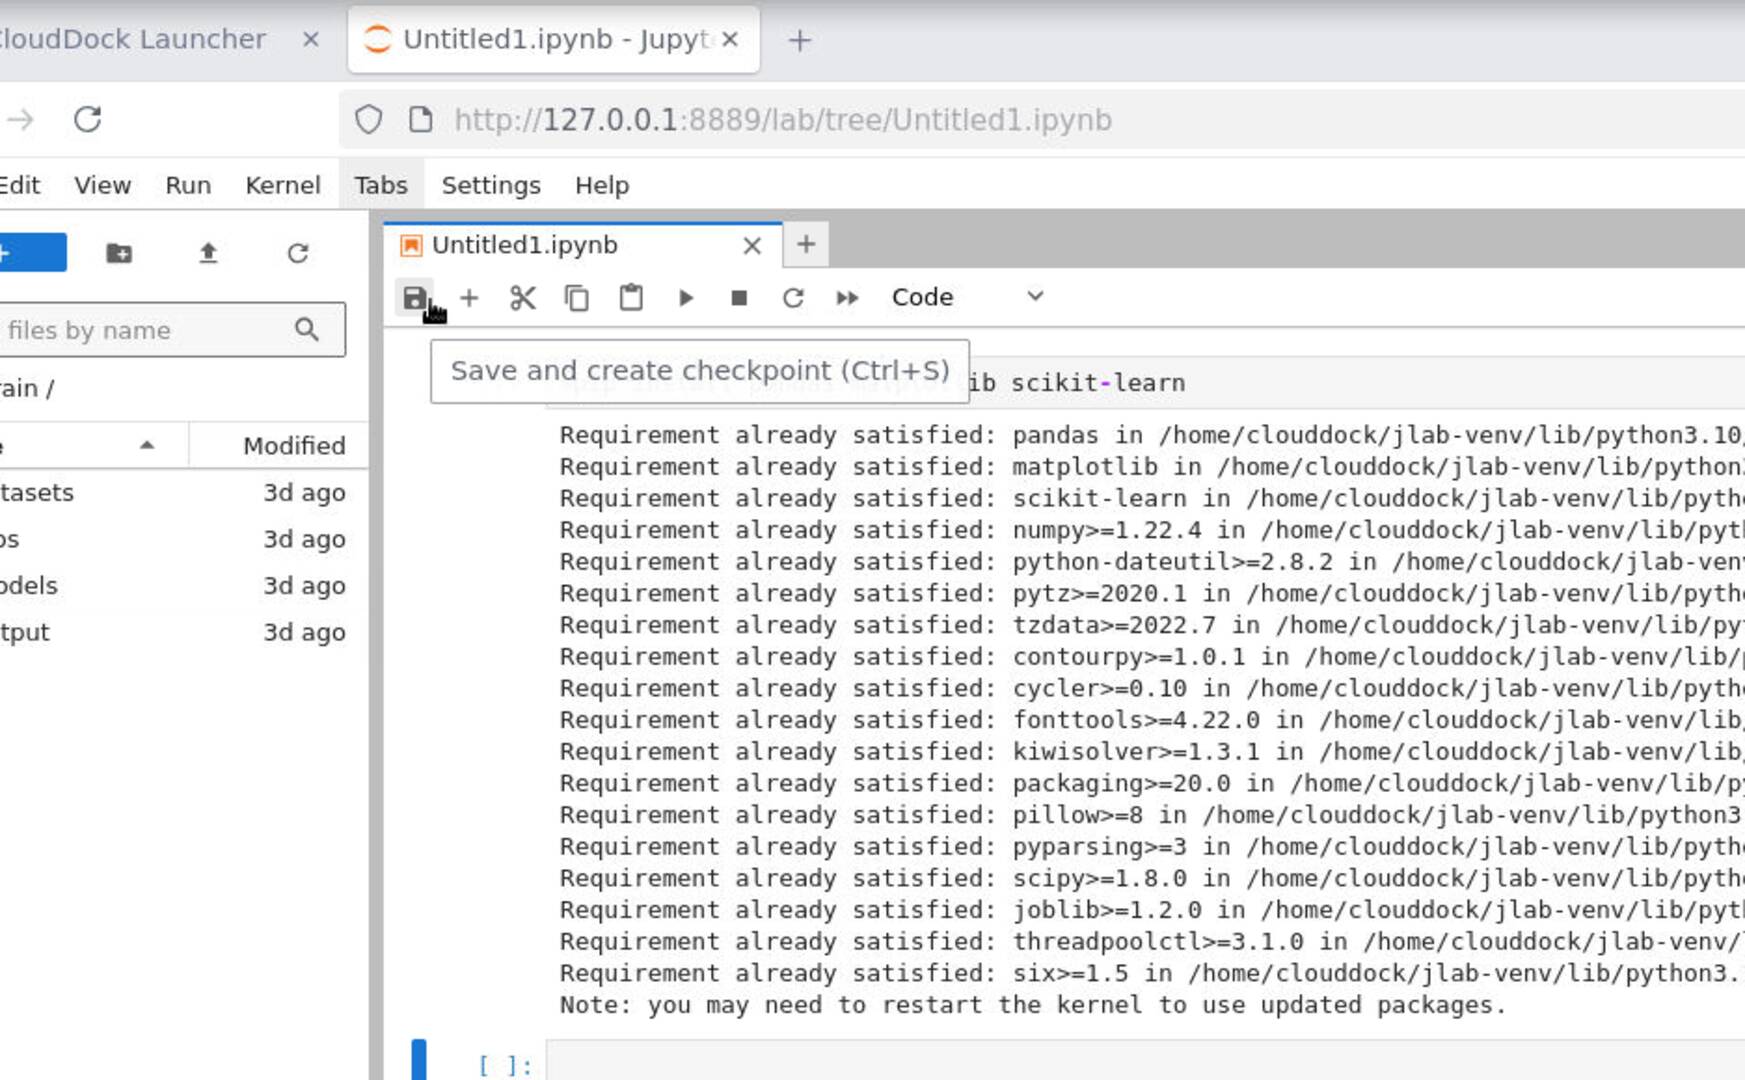Paste cell from clipboard
The image size is (1745, 1080).
click(631, 298)
